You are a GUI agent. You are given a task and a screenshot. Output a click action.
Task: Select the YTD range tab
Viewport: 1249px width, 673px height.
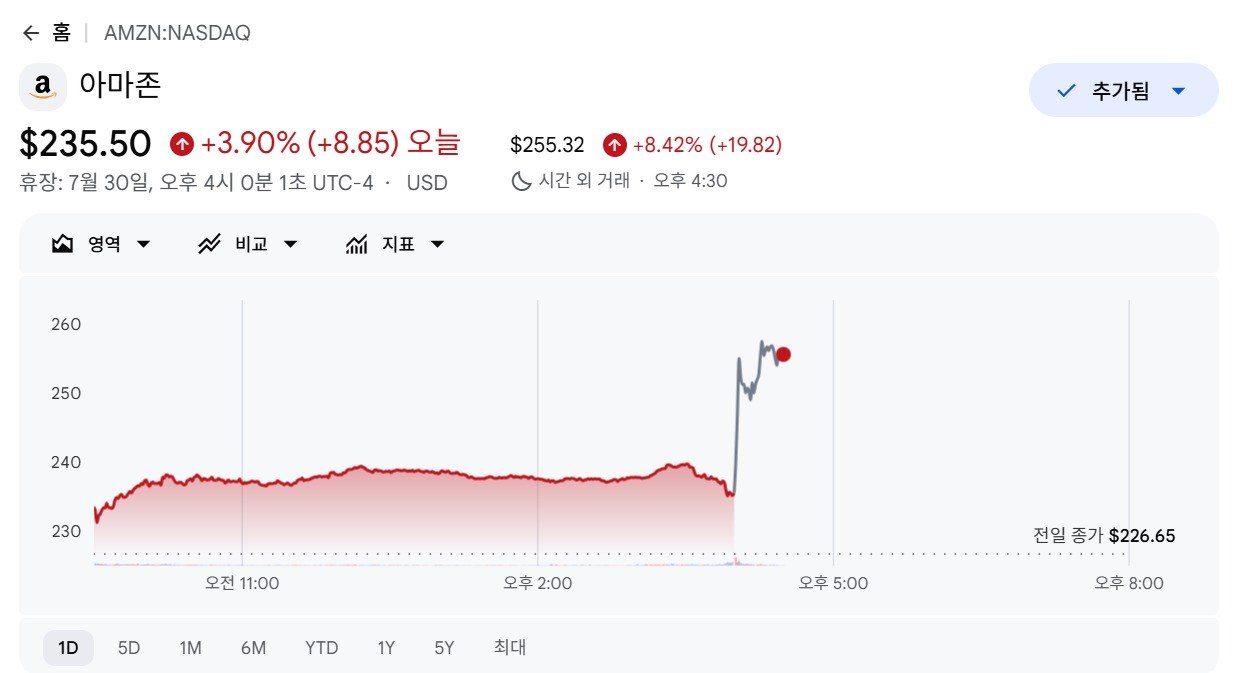pos(322,648)
